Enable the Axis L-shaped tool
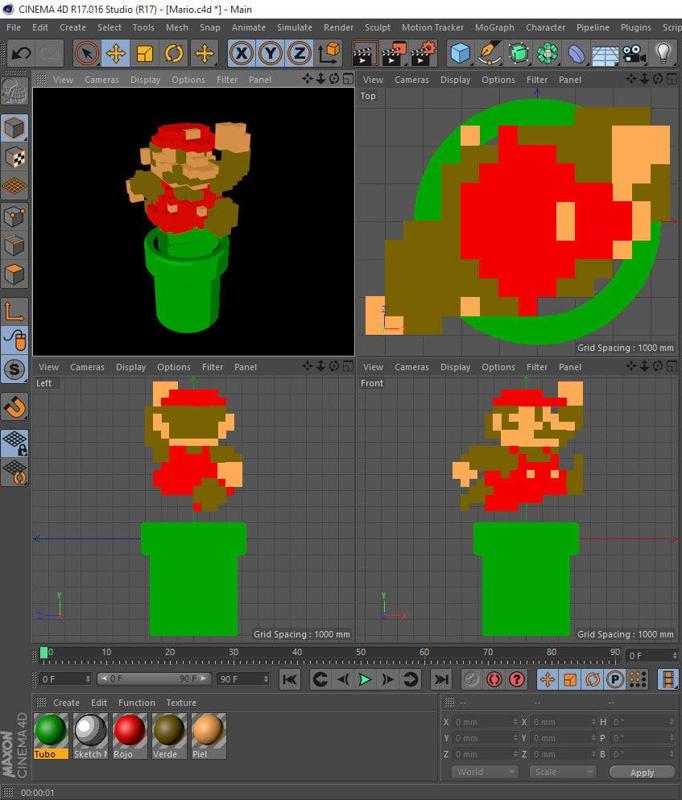The height and width of the screenshot is (800, 682). 14,311
